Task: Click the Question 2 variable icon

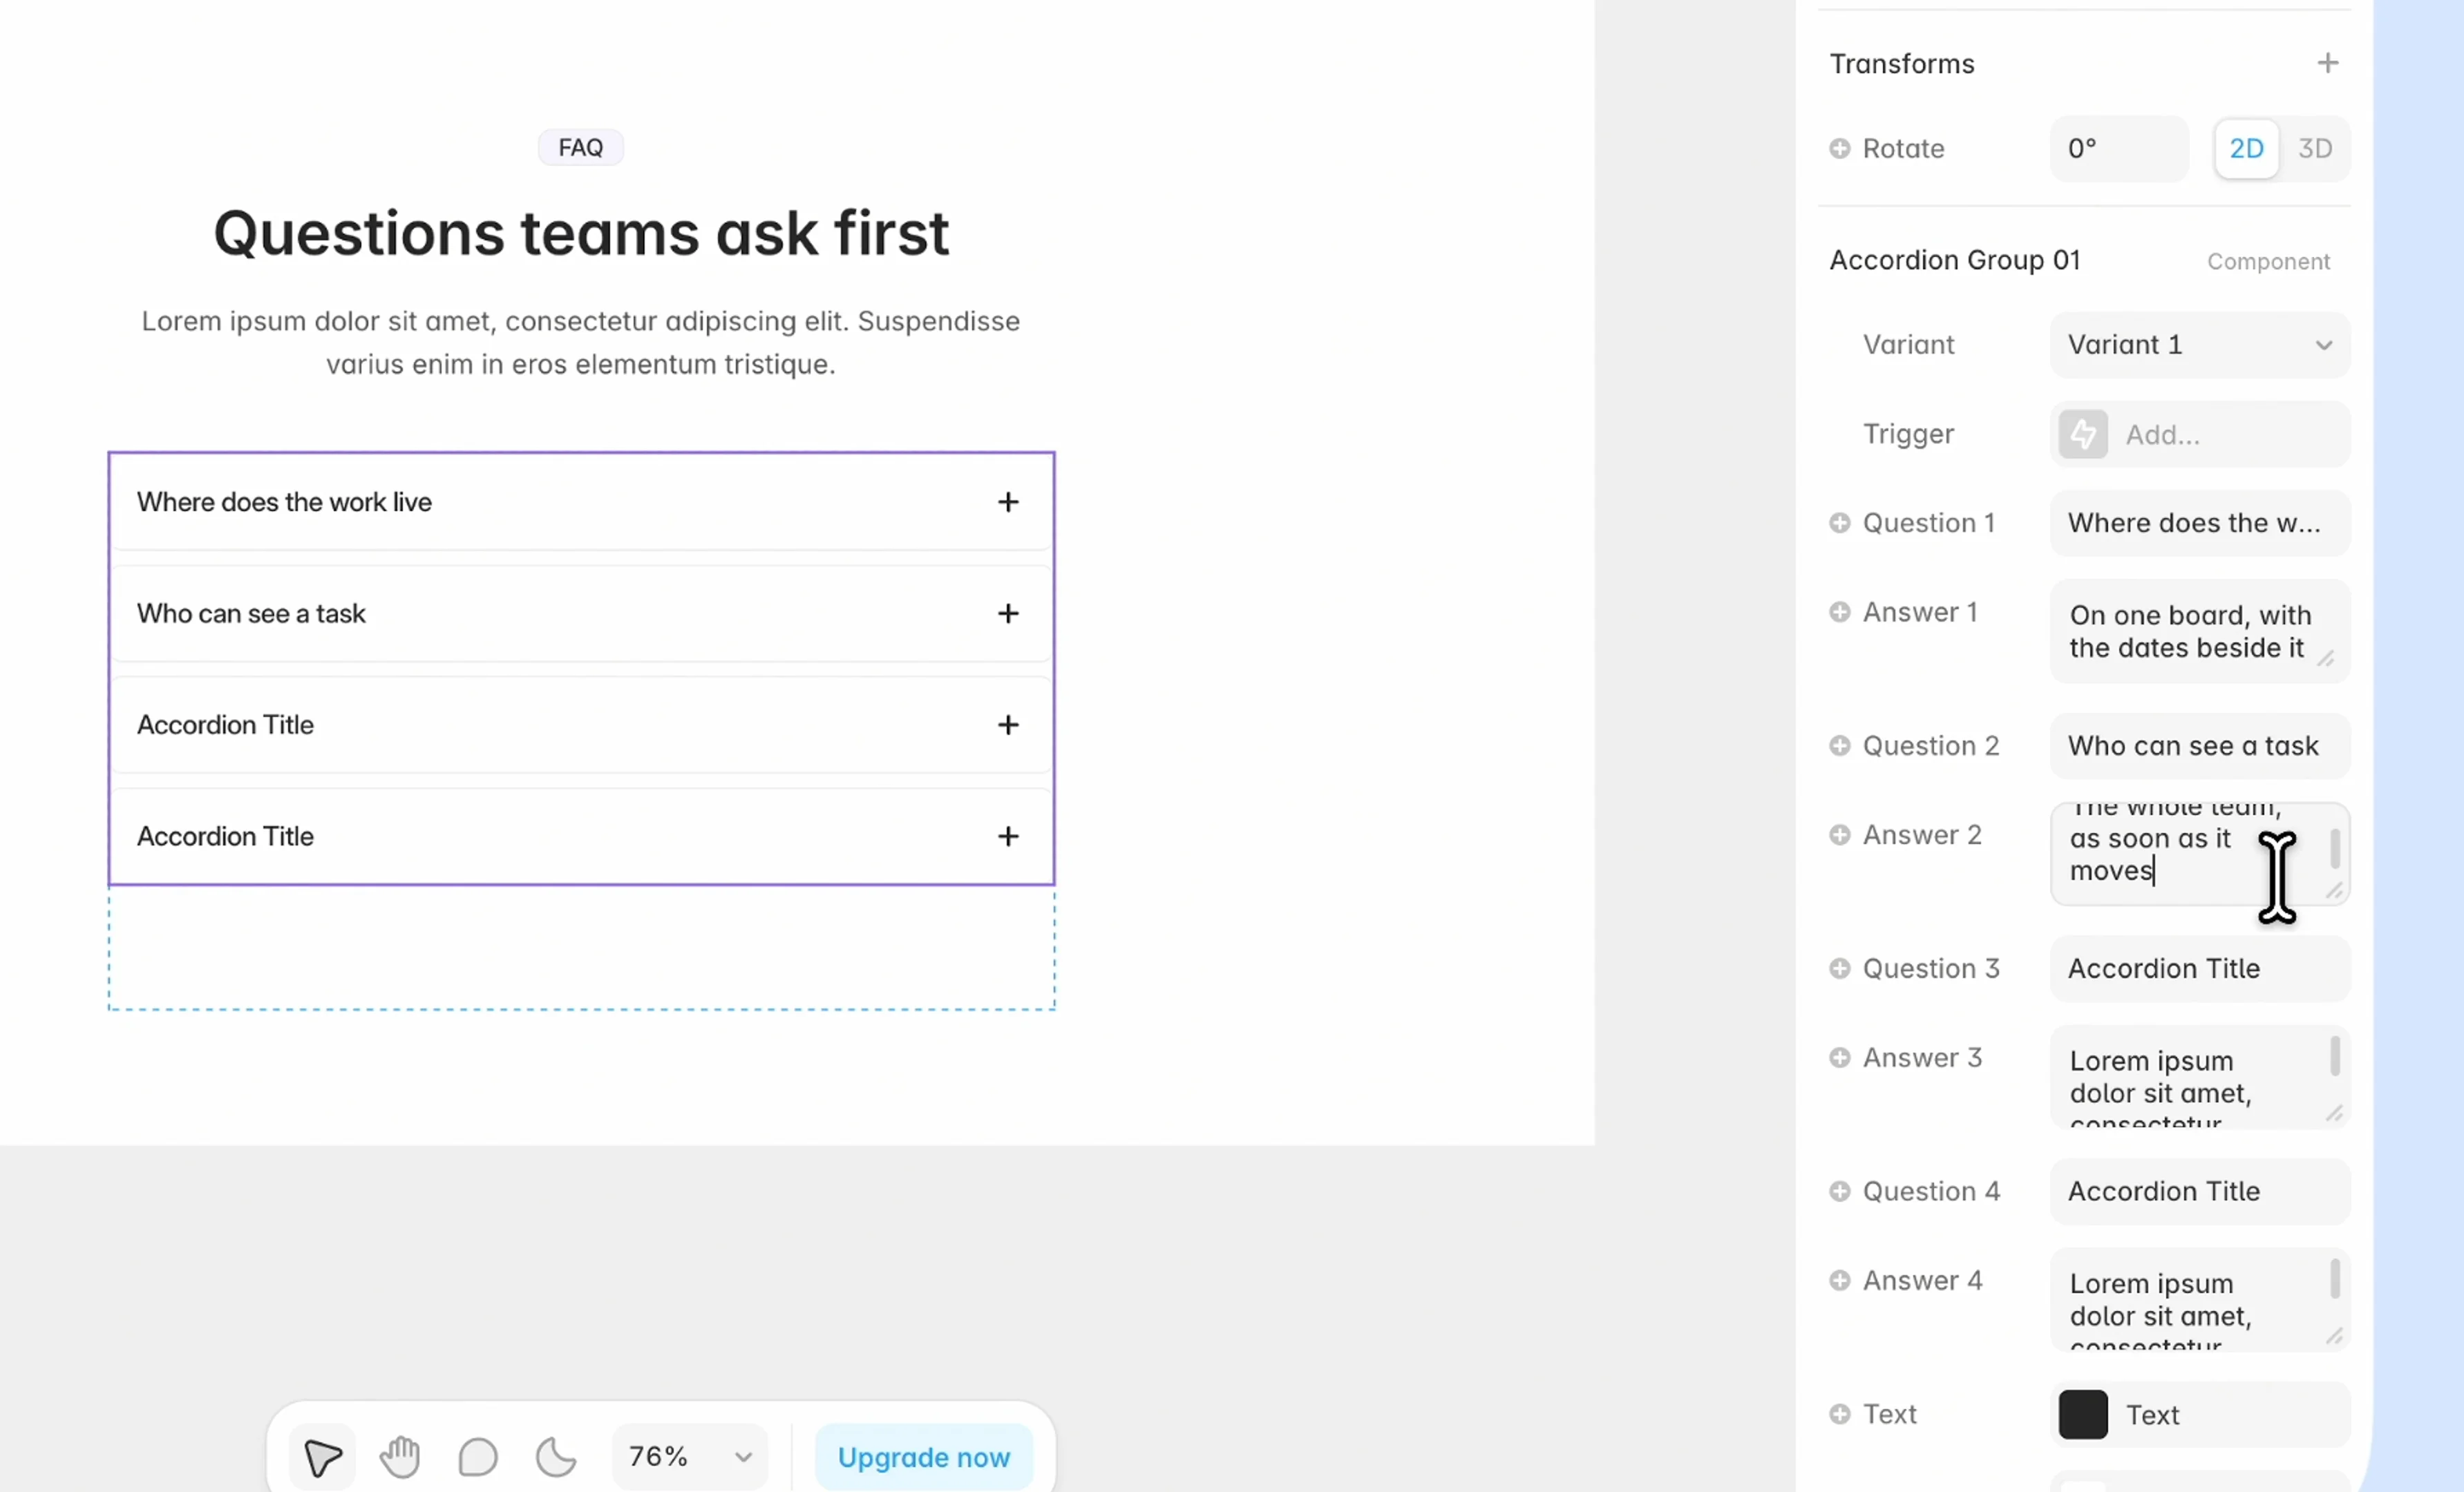Action: [x=1840, y=746]
